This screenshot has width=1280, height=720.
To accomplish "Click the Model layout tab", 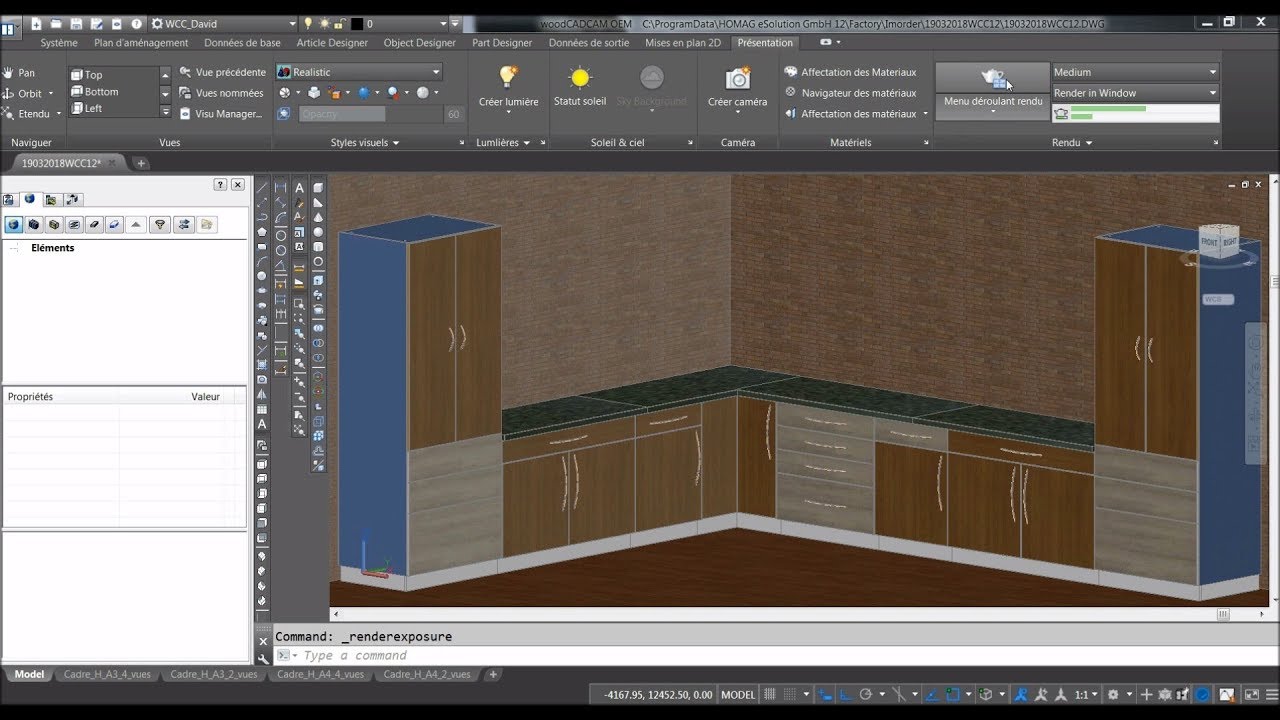I will 29,674.
